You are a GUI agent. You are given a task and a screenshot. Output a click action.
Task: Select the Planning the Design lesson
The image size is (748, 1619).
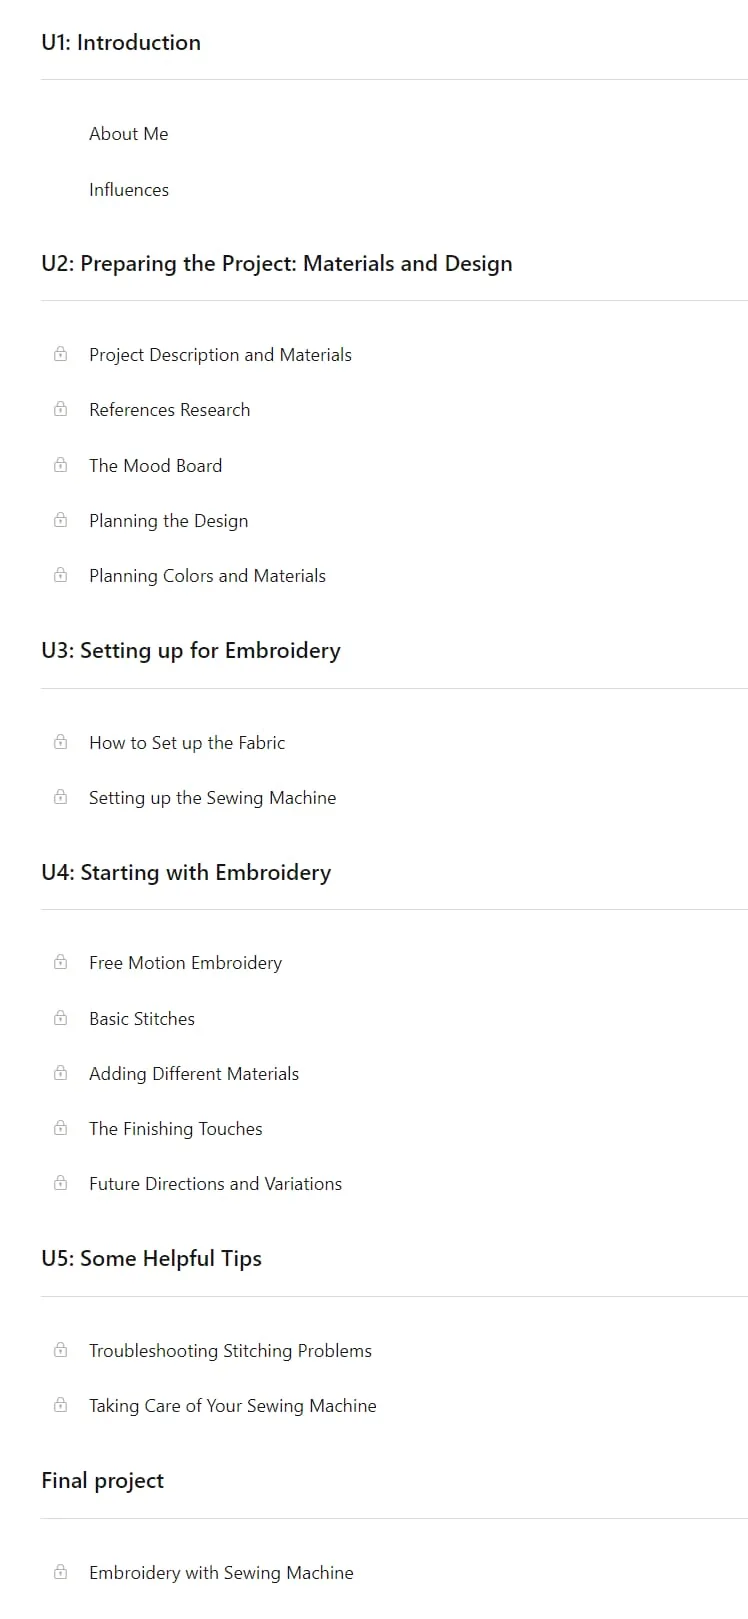[168, 521]
